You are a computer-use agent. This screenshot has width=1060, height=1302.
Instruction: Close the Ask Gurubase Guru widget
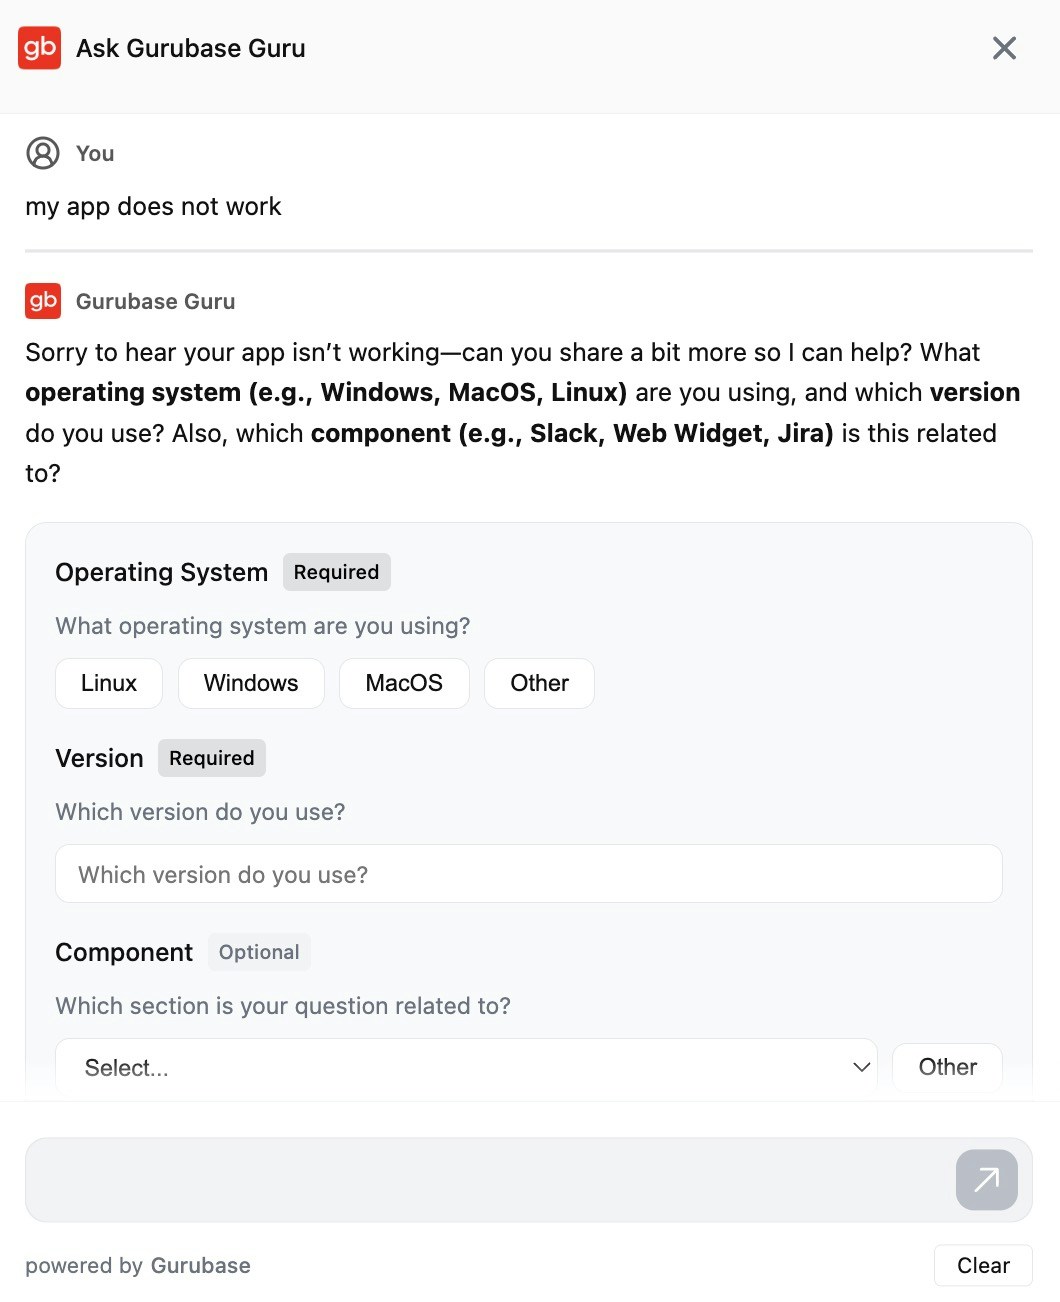[x=1004, y=47]
